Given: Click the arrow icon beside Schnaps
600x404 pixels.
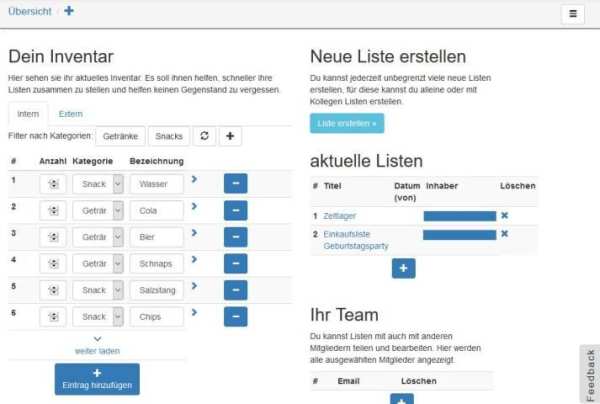Looking at the screenshot, I should [x=194, y=259].
